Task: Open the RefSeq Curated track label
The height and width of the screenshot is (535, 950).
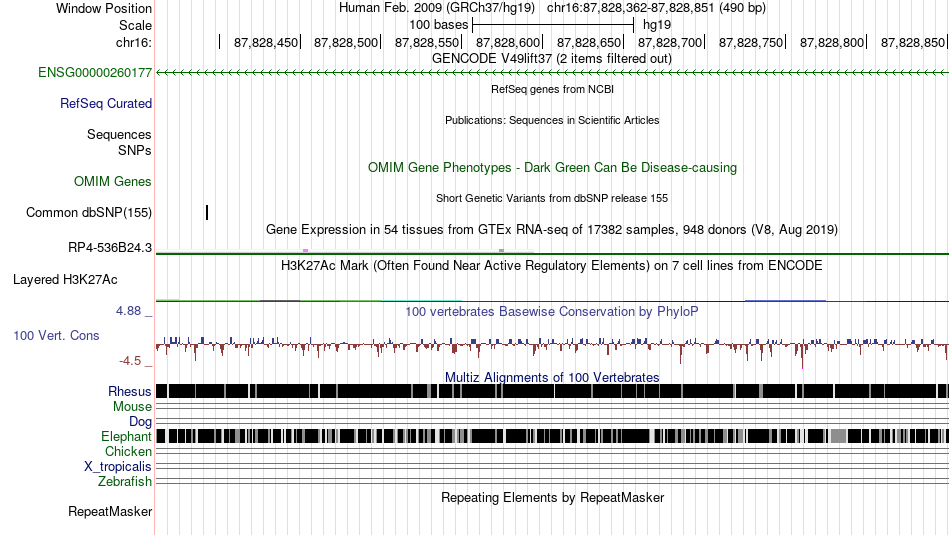Action: point(106,104)
